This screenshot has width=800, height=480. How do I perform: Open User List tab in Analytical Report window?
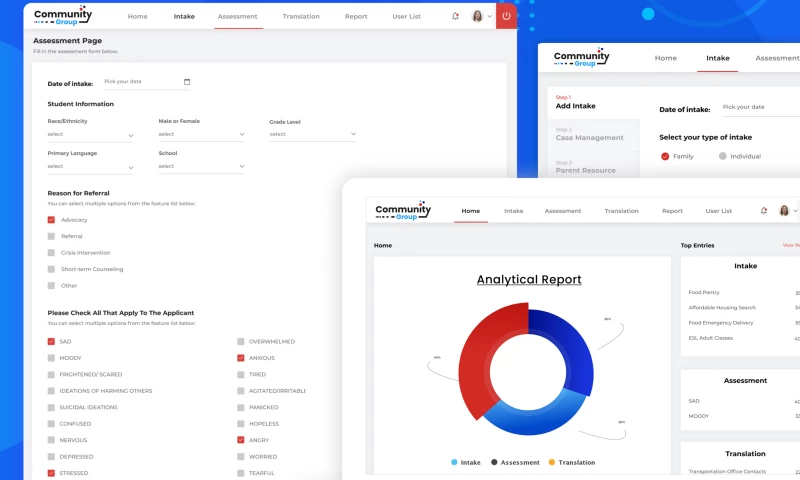coord(718,211)
